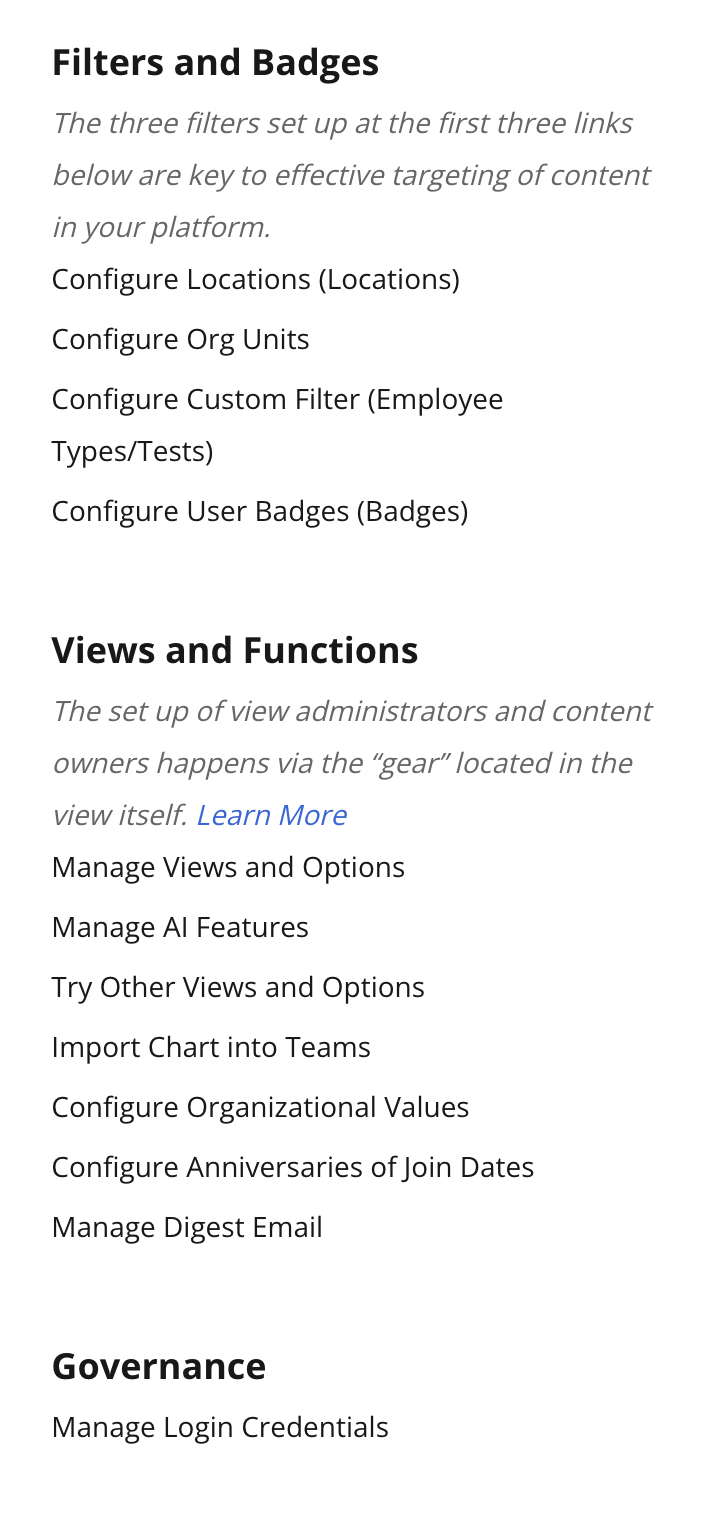
Task: Click the Types/Tests) line of Custom Filter
Action: point(133,452)
